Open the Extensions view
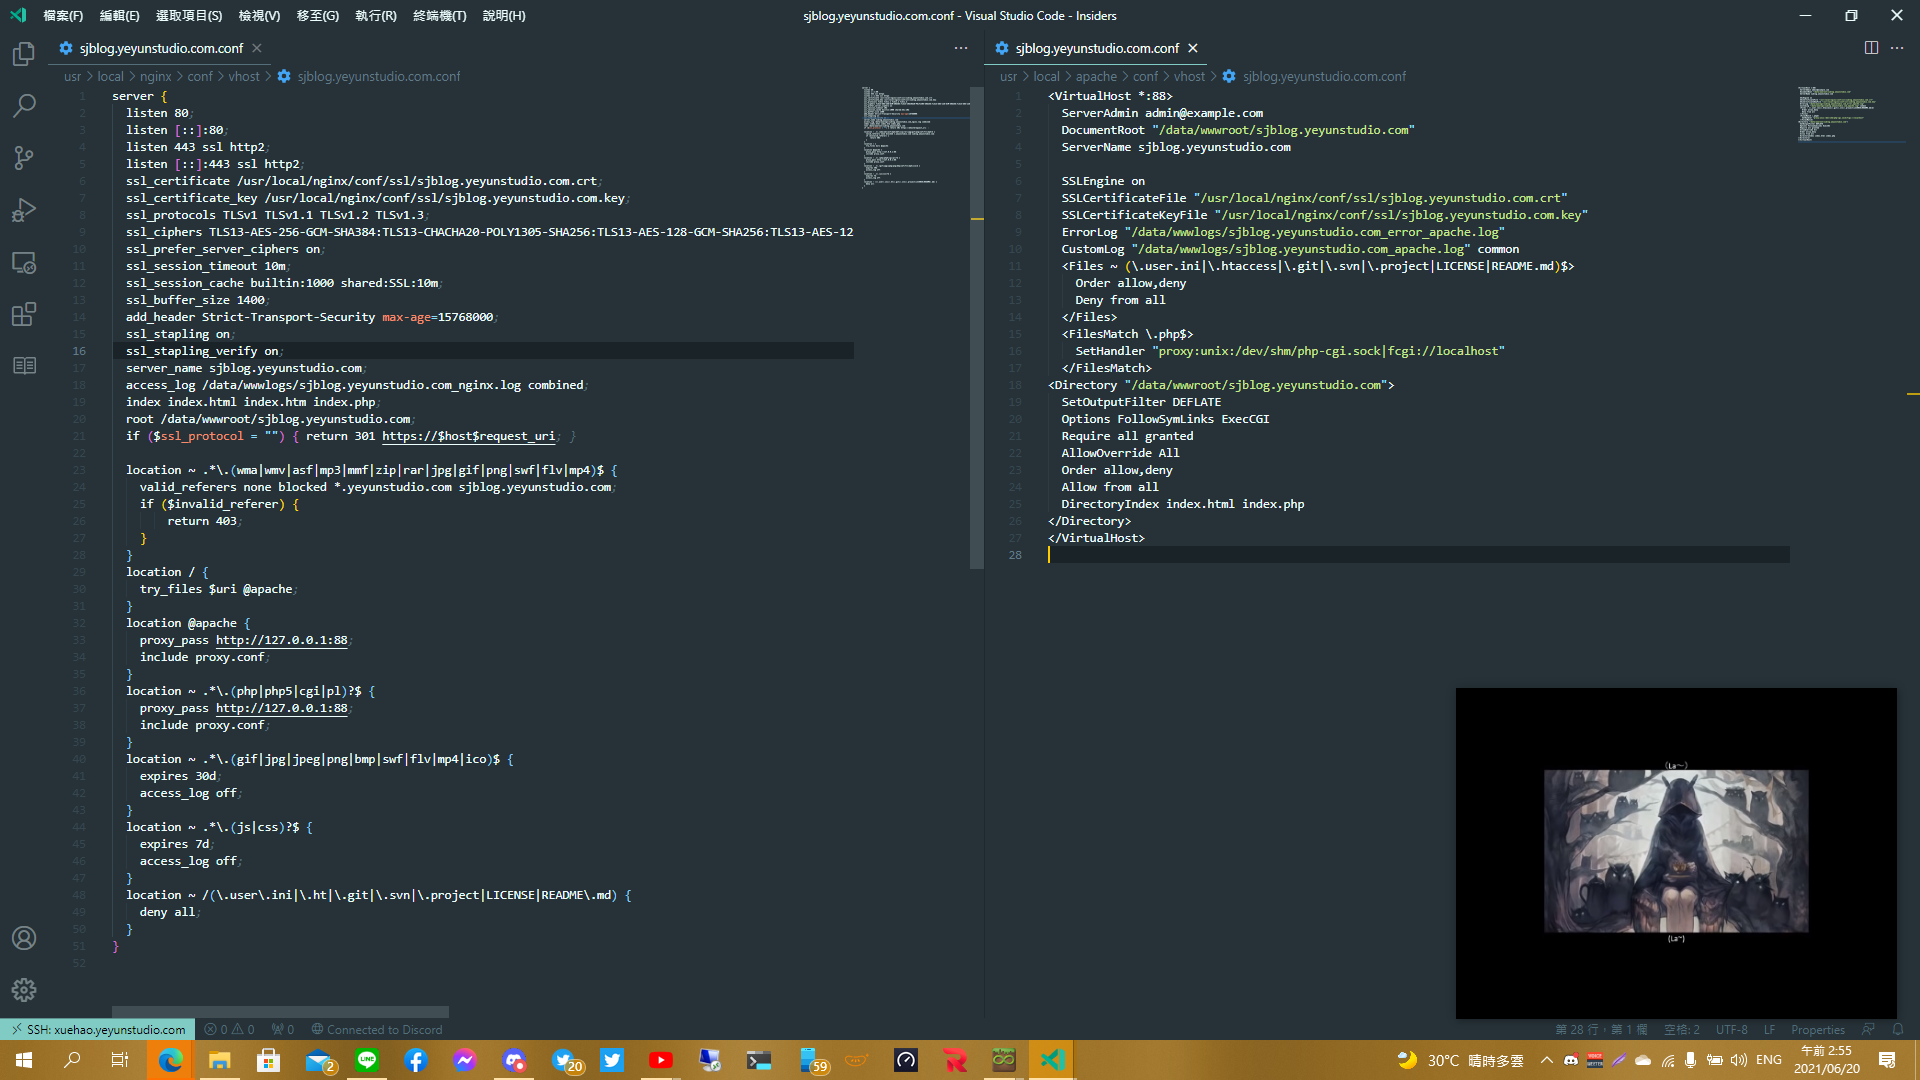 click(24, 314)
